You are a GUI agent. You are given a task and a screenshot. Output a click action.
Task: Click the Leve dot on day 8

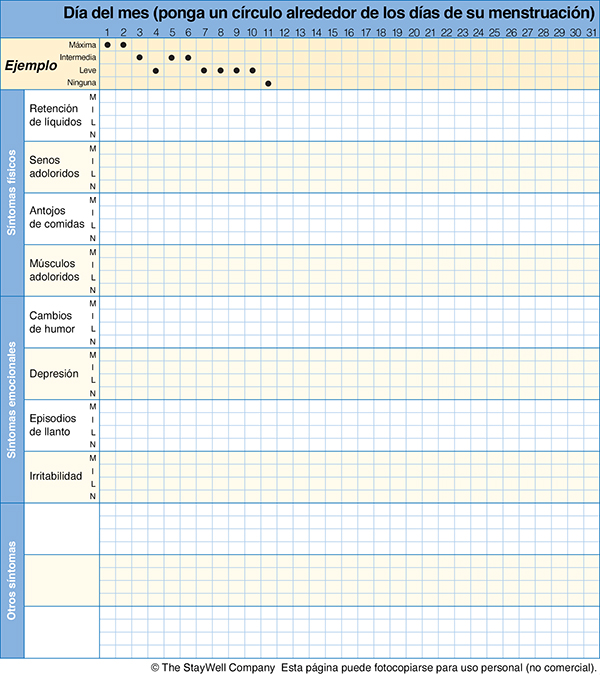220,71
